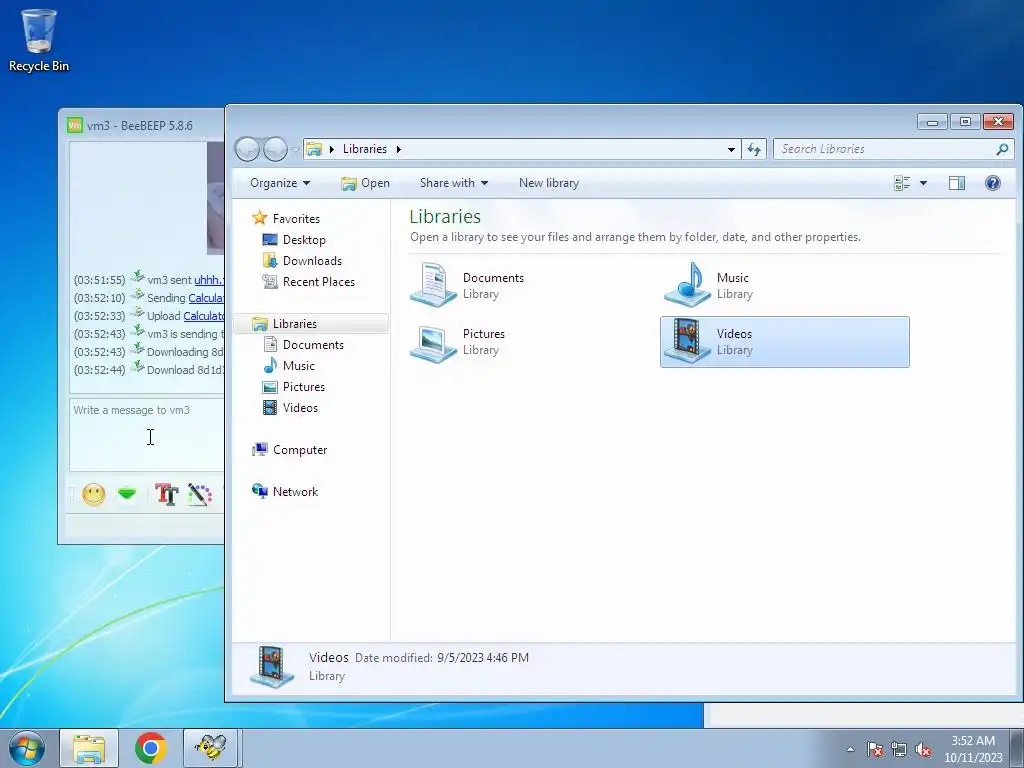Viewport: 1024px width, 768px height.
Task: Click the 'vm3 is sending' chat line
Action: pos(148,334)
